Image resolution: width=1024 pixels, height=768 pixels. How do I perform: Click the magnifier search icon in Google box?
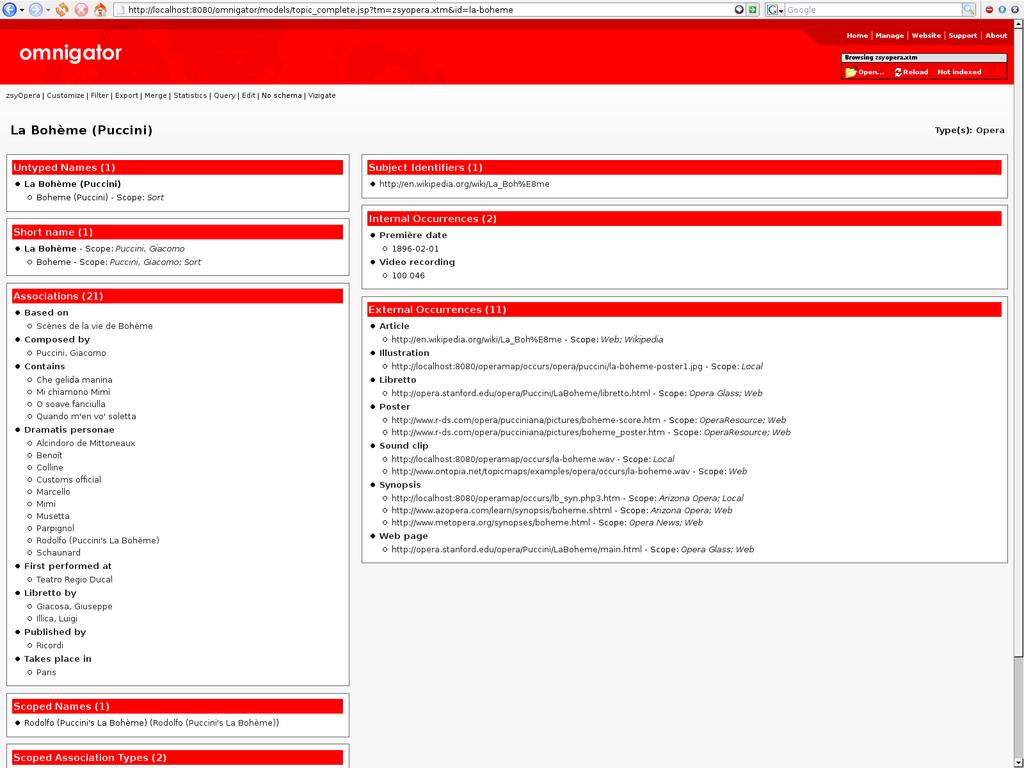tap(968, 10)
